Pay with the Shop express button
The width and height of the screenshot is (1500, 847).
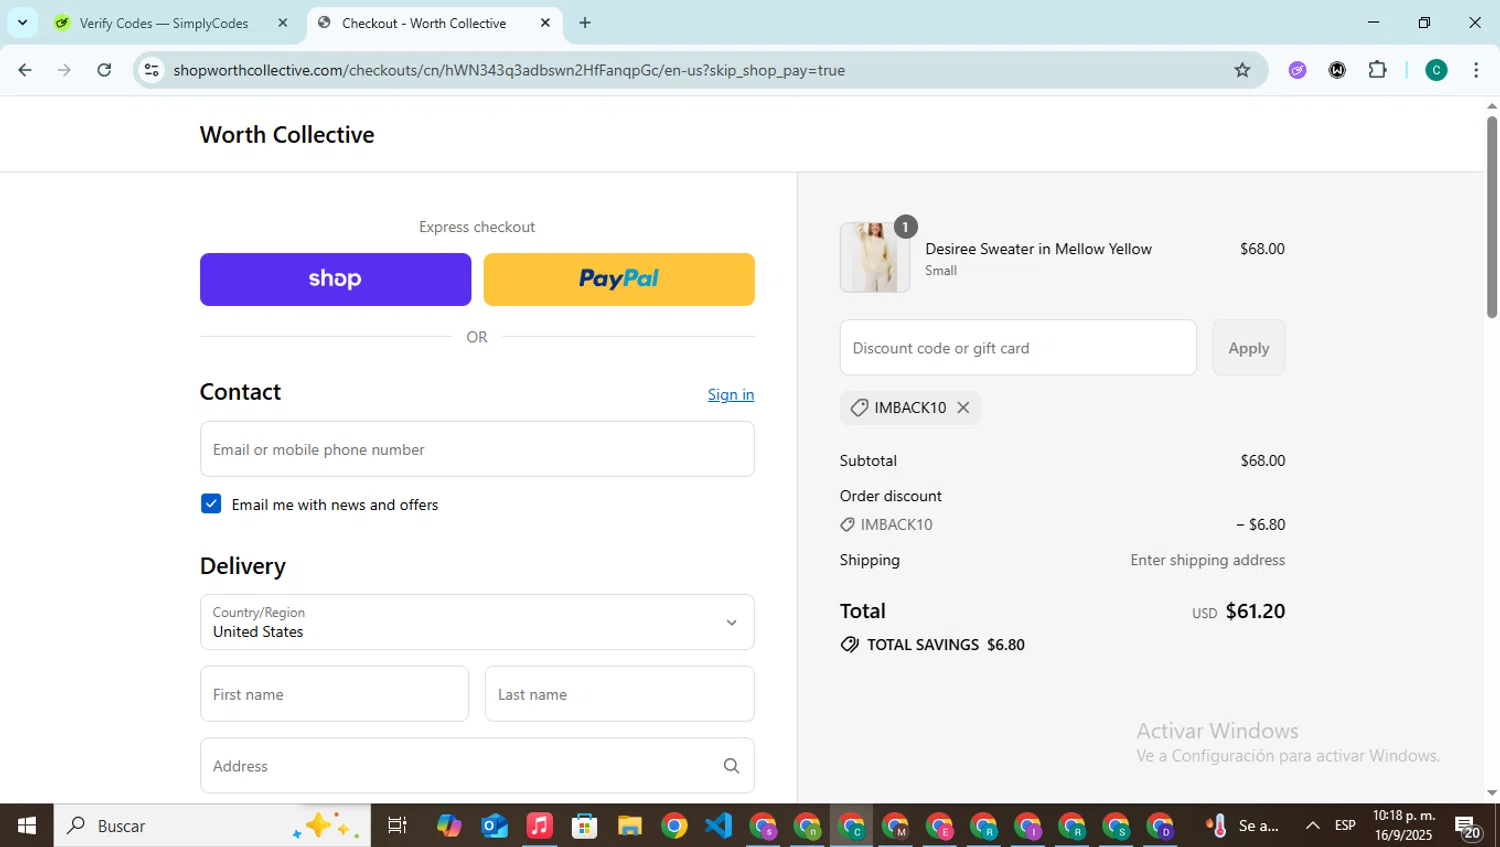click(335, 279)
